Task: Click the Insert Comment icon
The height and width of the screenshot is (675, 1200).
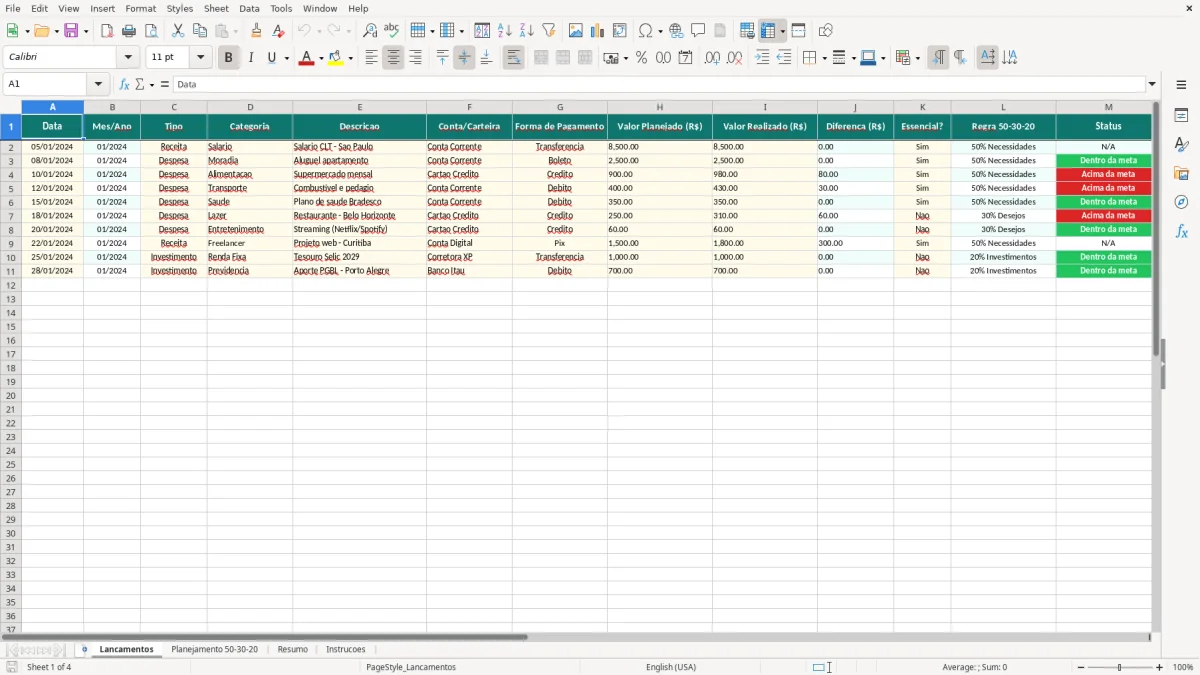Action: point(698,31)
